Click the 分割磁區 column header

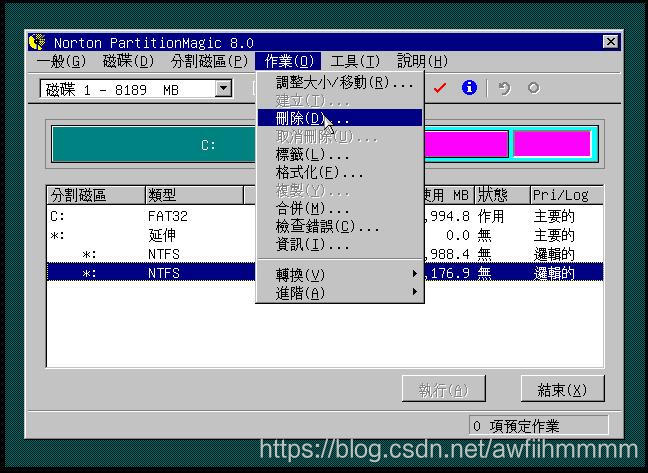click(x=95, y=195)
